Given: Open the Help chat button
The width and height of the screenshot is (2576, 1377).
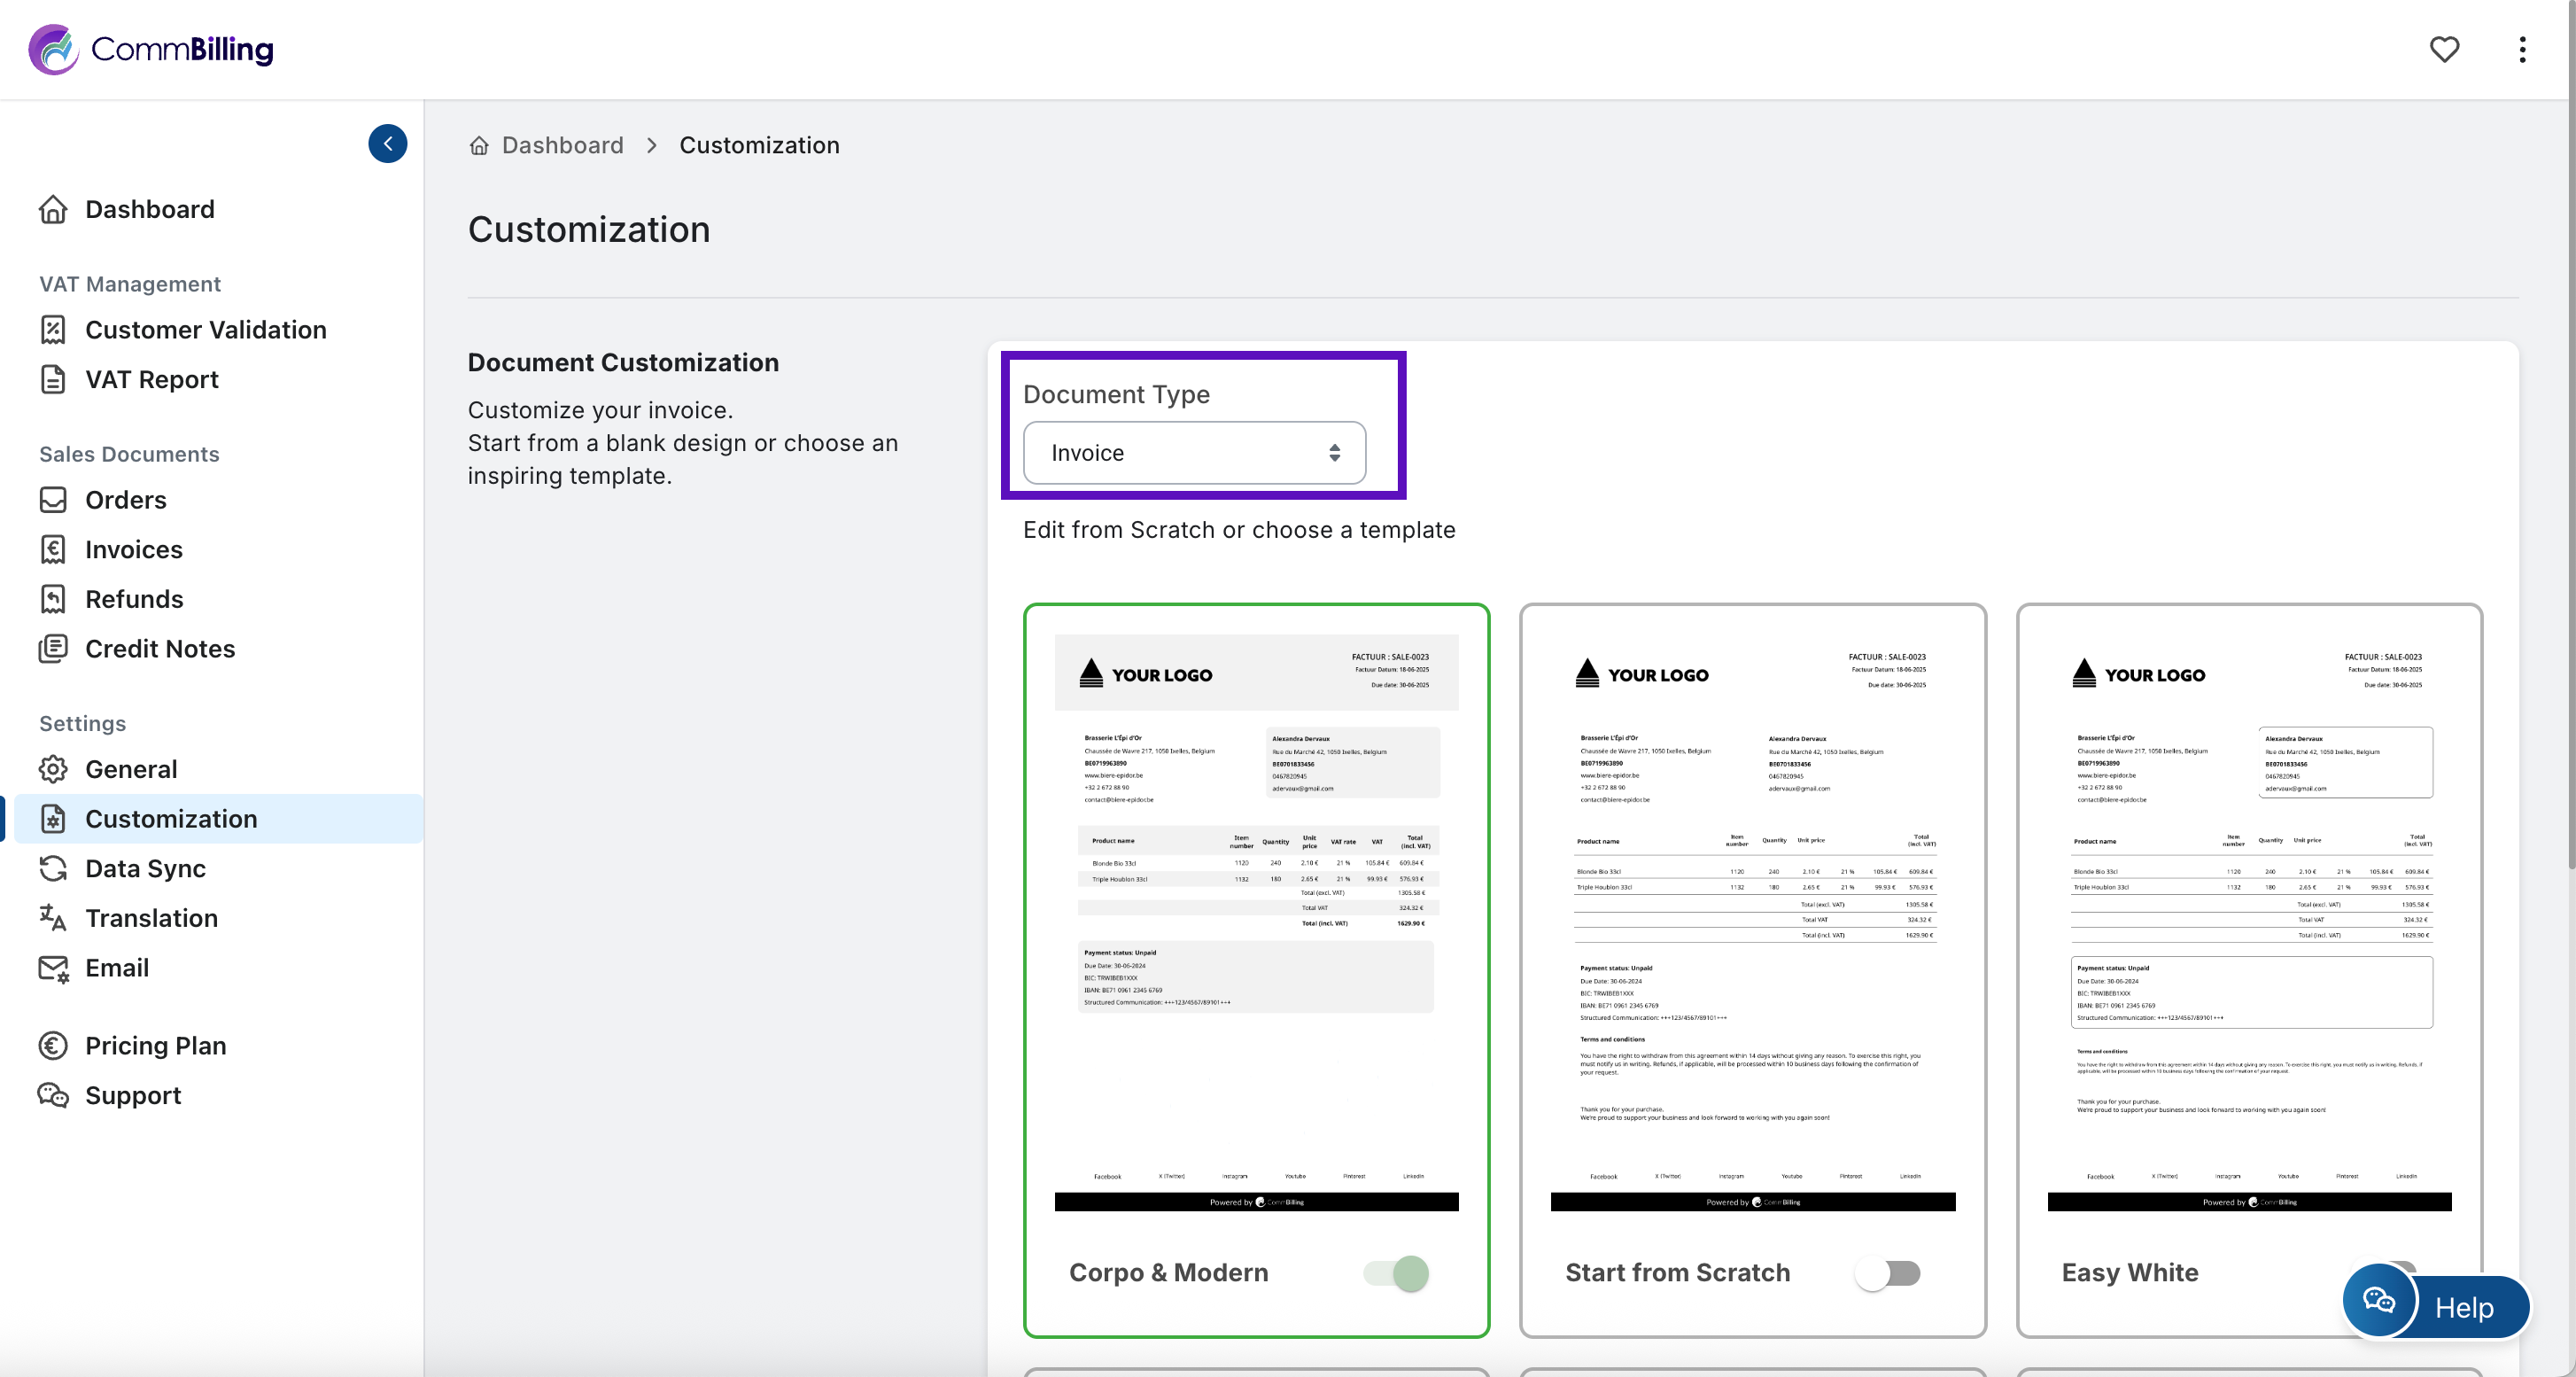Looking at the screenshot, I should pyautogui.click(x=2436, y=1305).
